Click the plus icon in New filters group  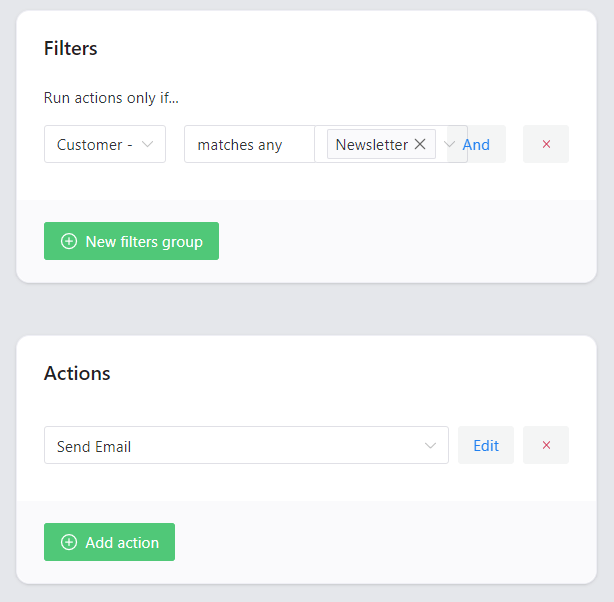click(x=69, y=241)
